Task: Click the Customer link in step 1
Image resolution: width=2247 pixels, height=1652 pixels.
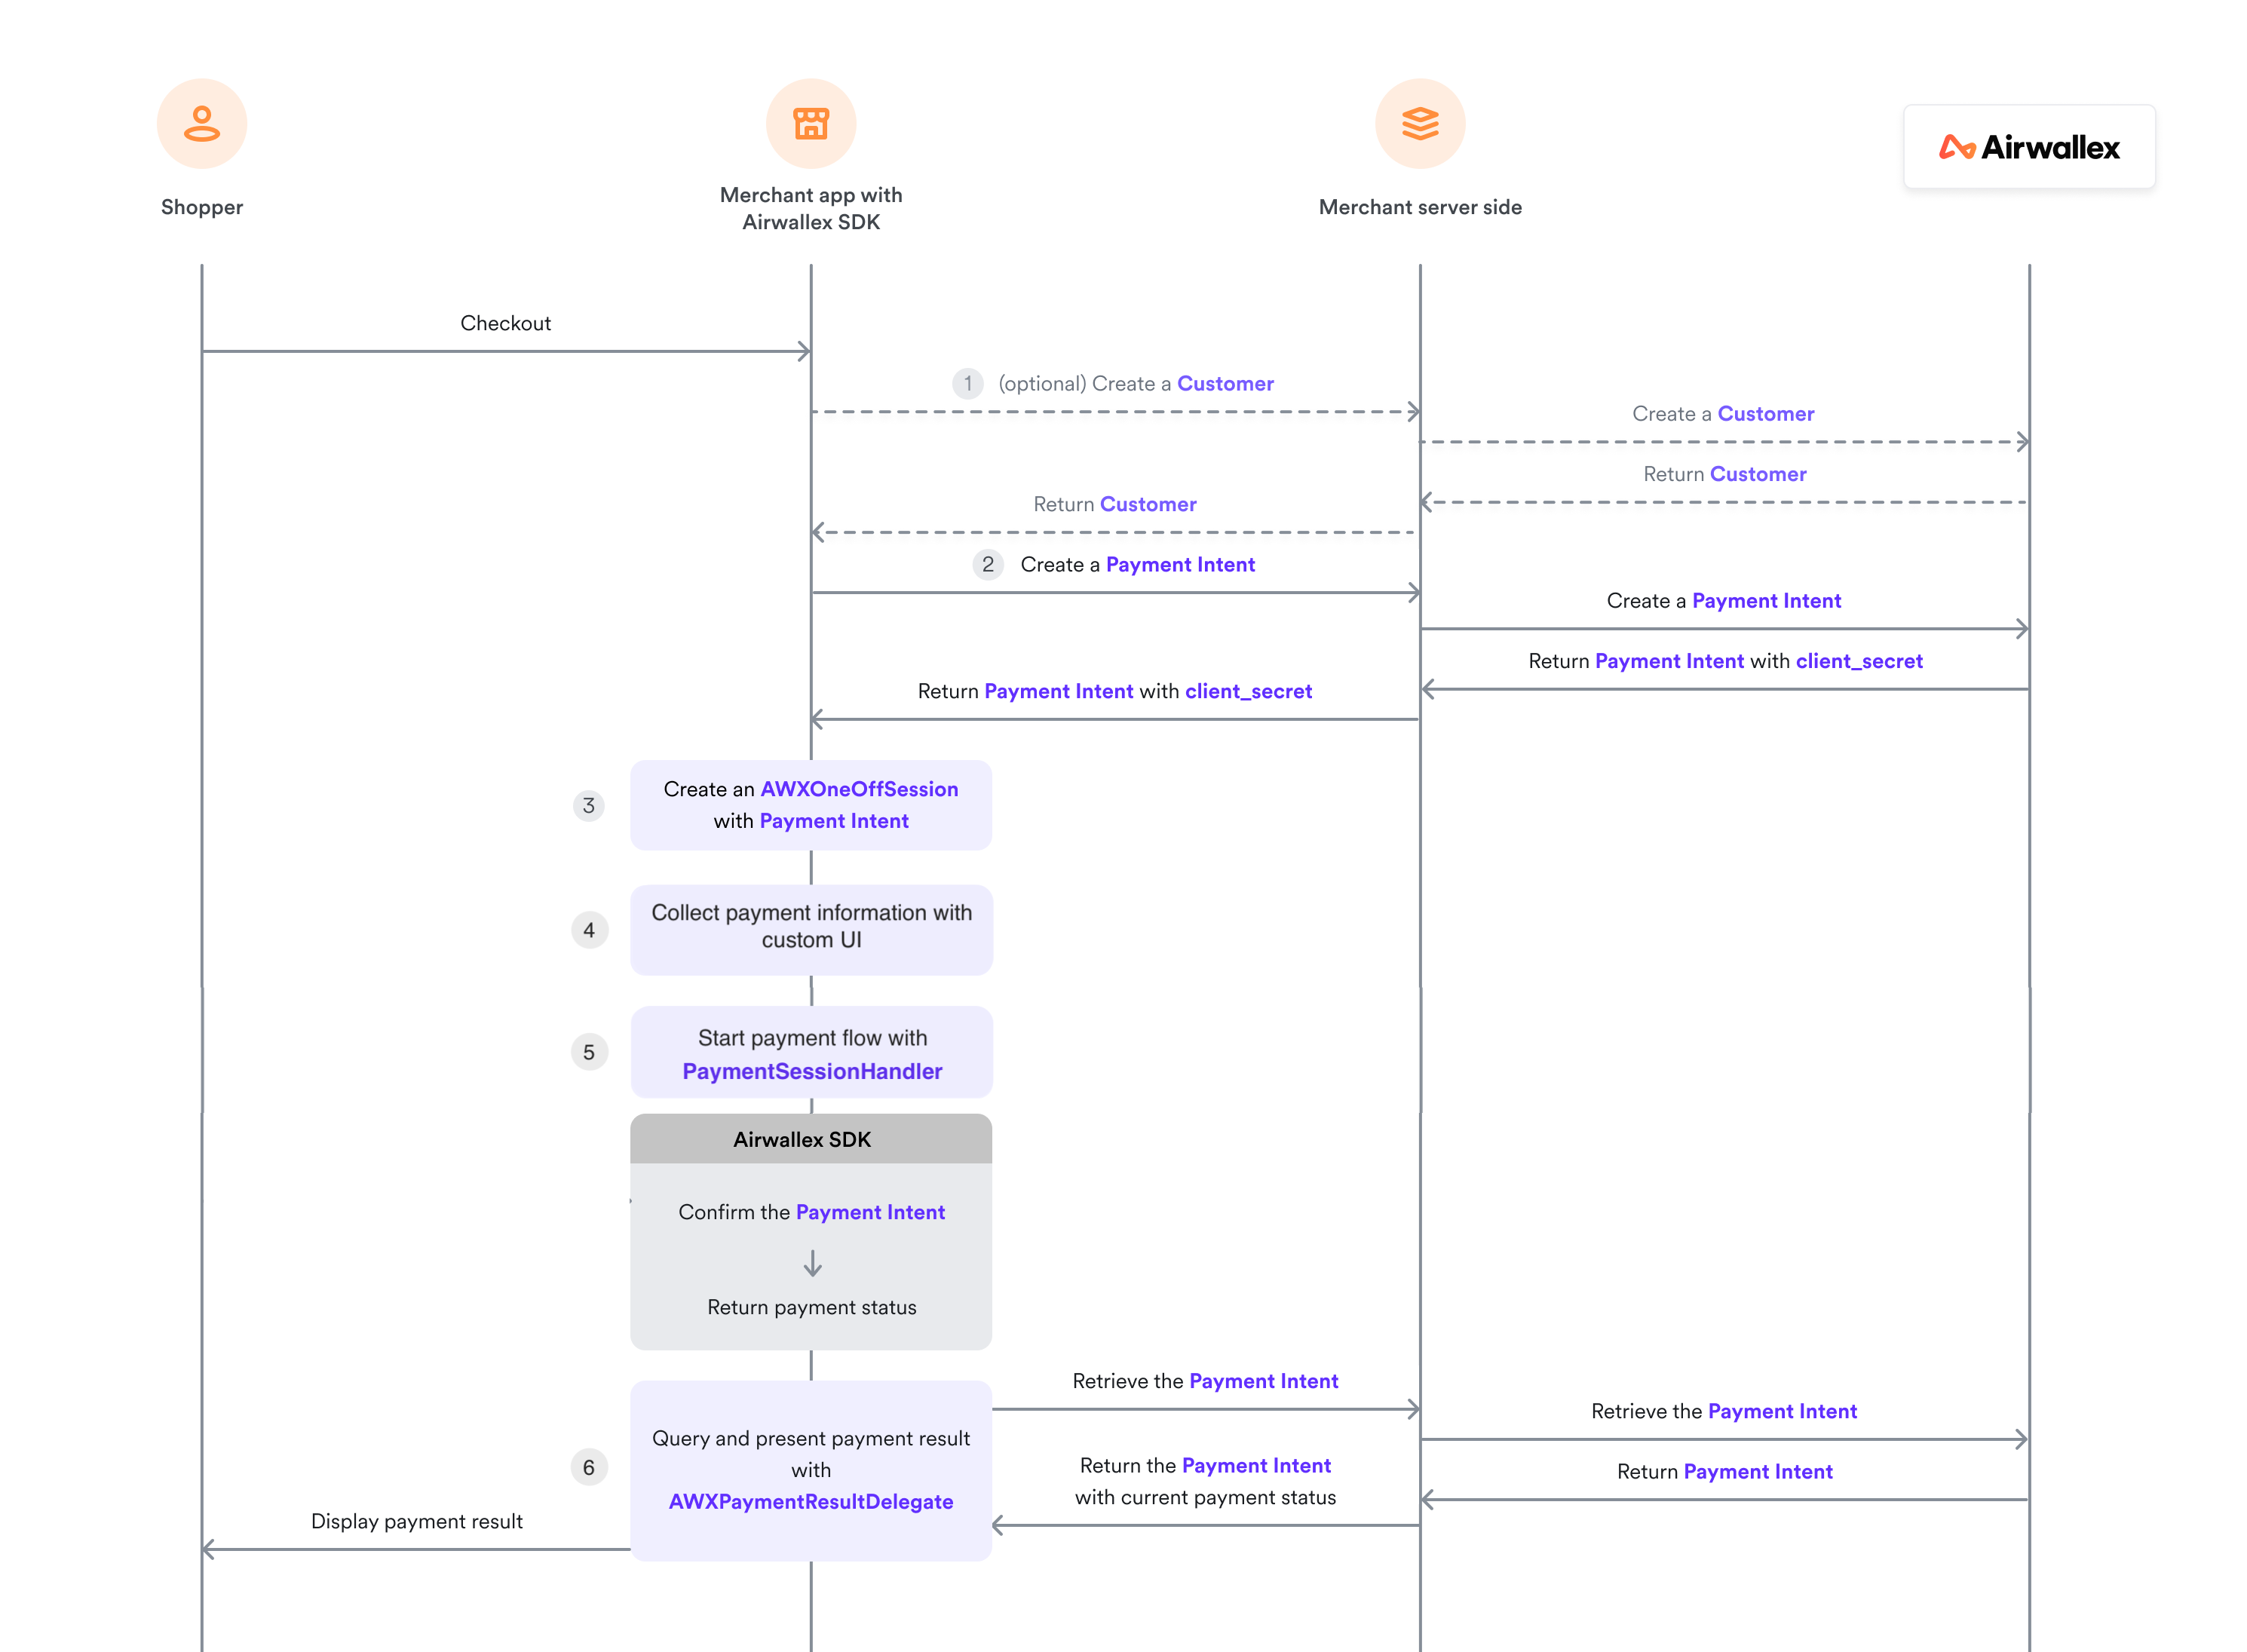Action: click(1224, 384)
